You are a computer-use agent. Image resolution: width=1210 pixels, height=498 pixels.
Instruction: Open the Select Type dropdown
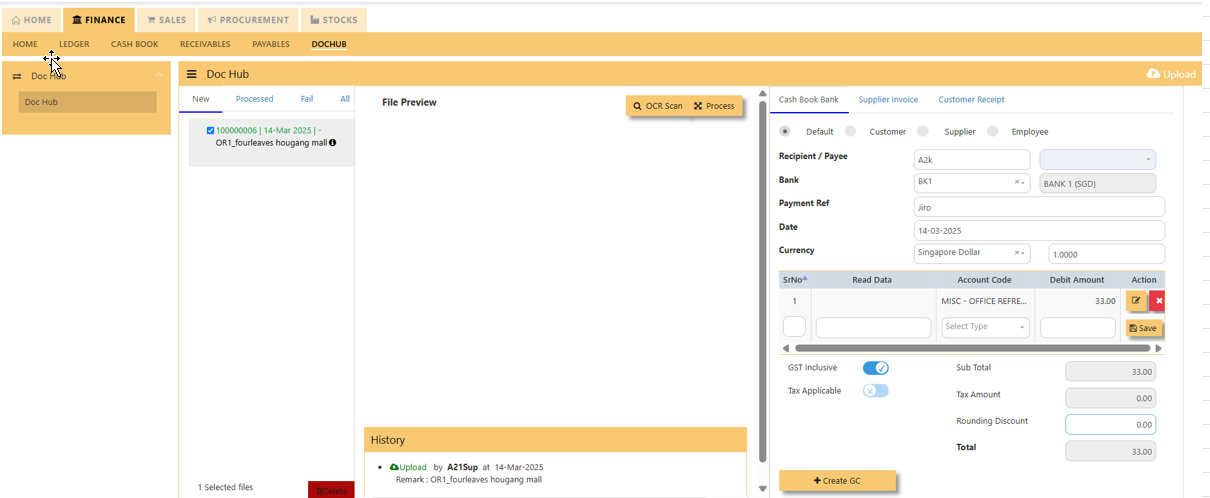click(986, 327)
